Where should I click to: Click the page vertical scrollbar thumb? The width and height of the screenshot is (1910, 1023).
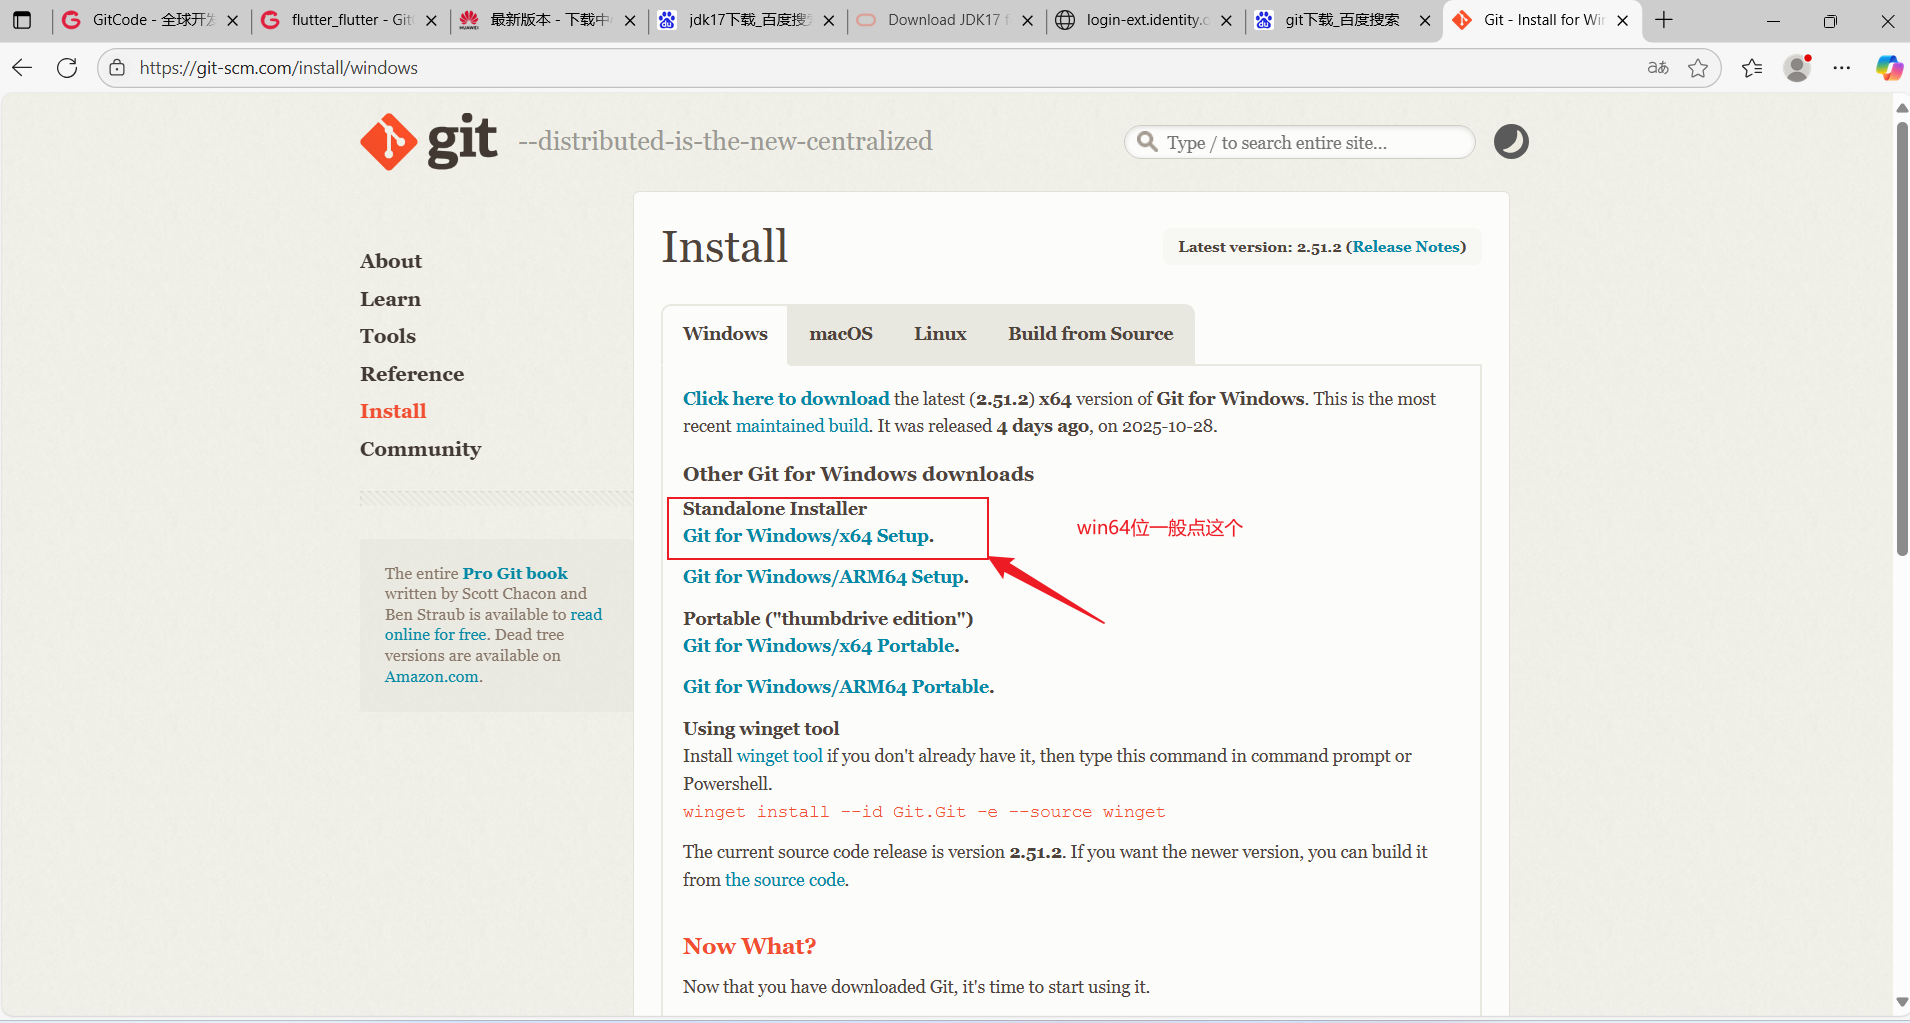click(1902, 338)
